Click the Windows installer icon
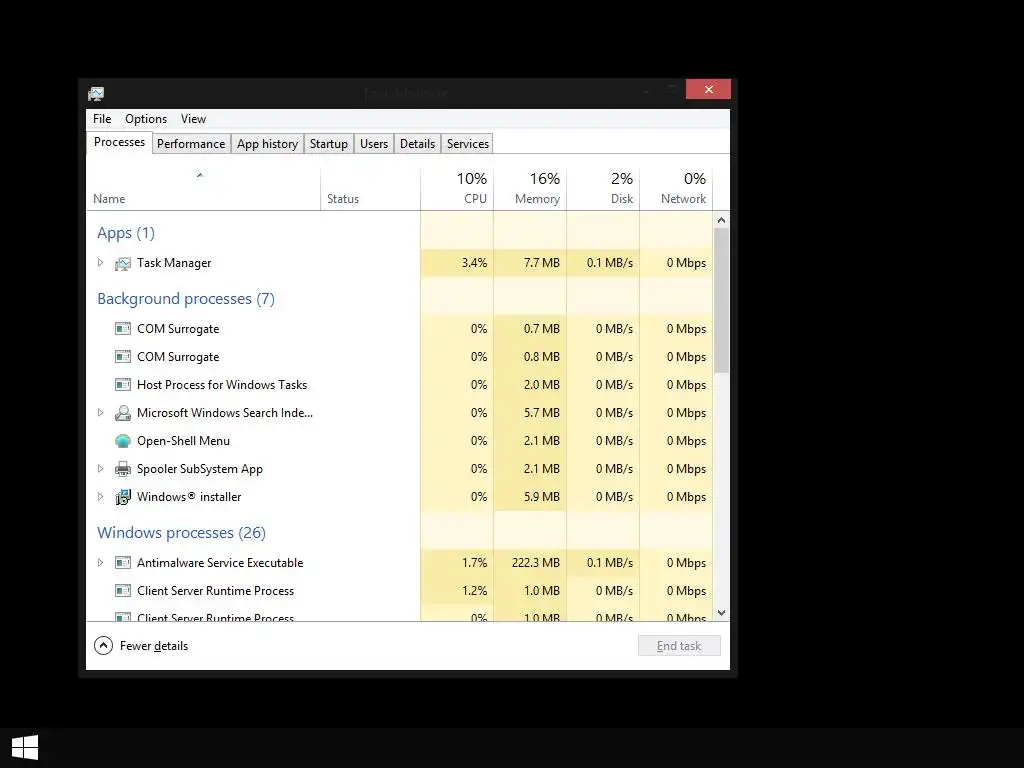The height and width of the screenshot is (768, 1024). coord(123,497)
